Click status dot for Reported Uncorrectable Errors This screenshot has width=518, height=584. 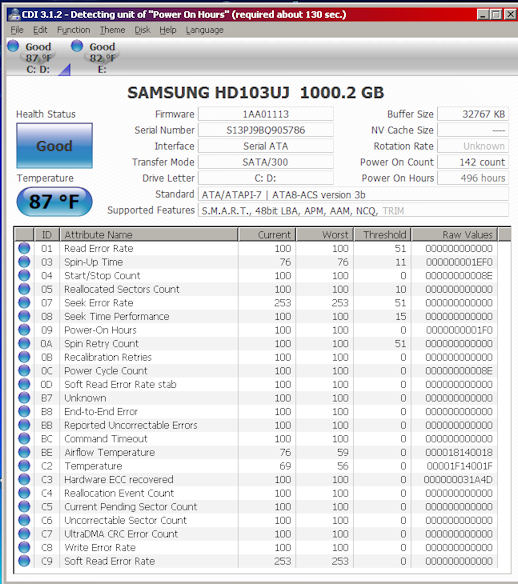[x=24, y=425]
